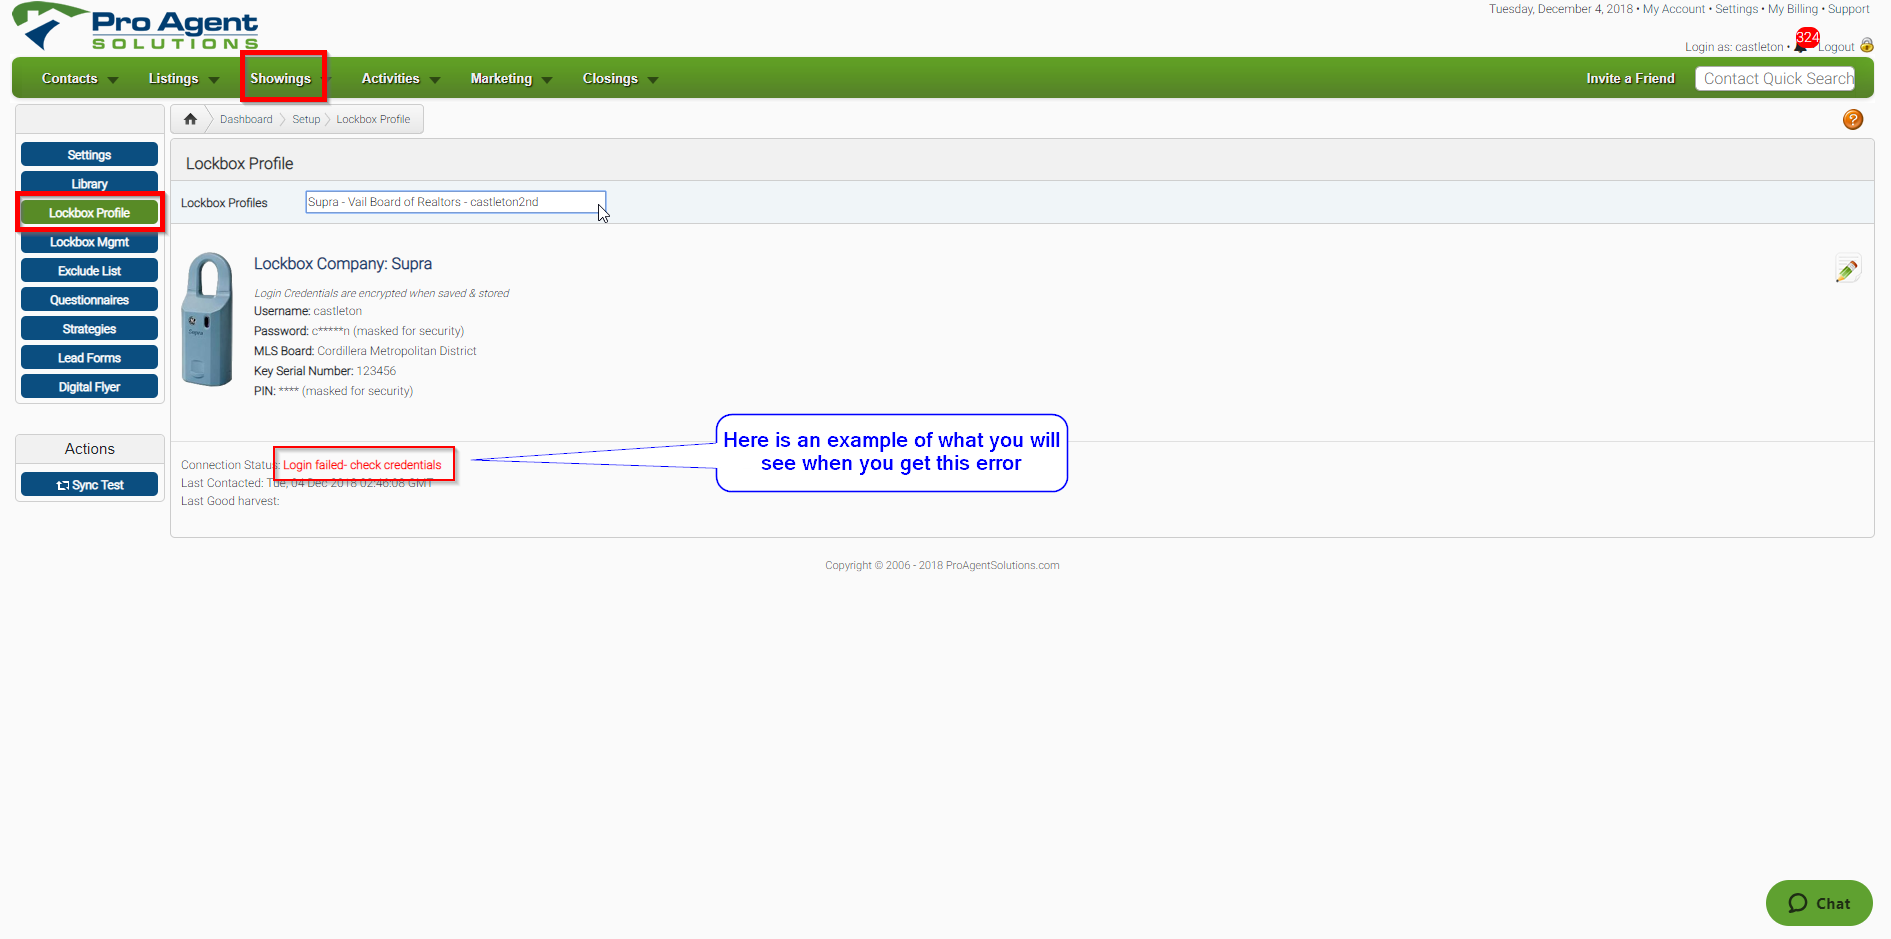
Task: Open Strategies in the sidebar
Action: tap(89, 329)
